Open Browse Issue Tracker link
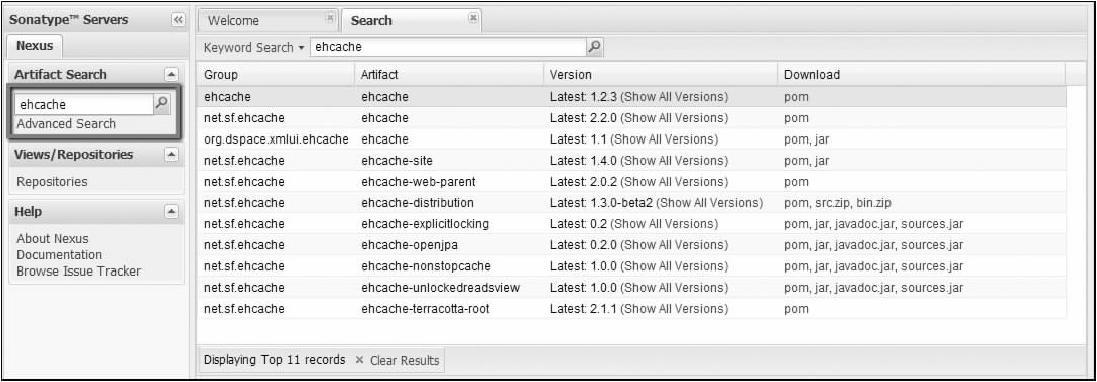Image resolution: width=1097 pixels, height=382 pixels. (78, 271)
